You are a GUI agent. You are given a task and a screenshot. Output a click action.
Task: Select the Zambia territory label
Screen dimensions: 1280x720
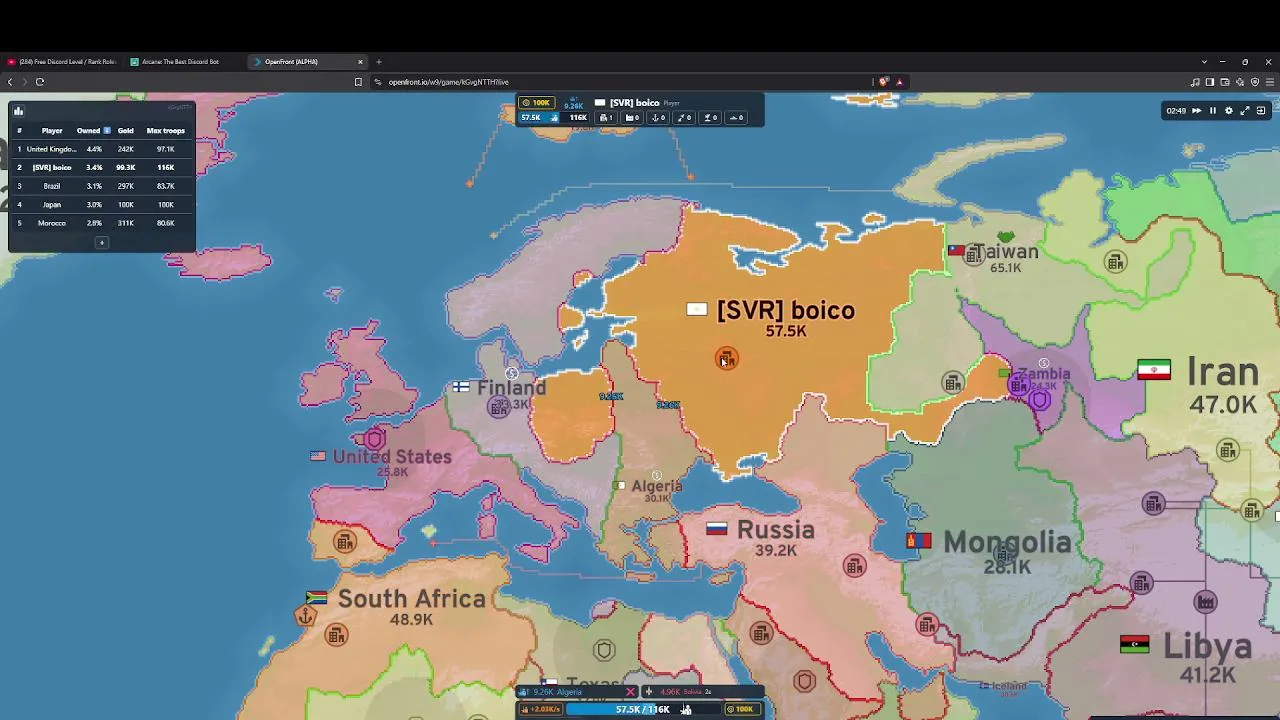coord(1043,374)
